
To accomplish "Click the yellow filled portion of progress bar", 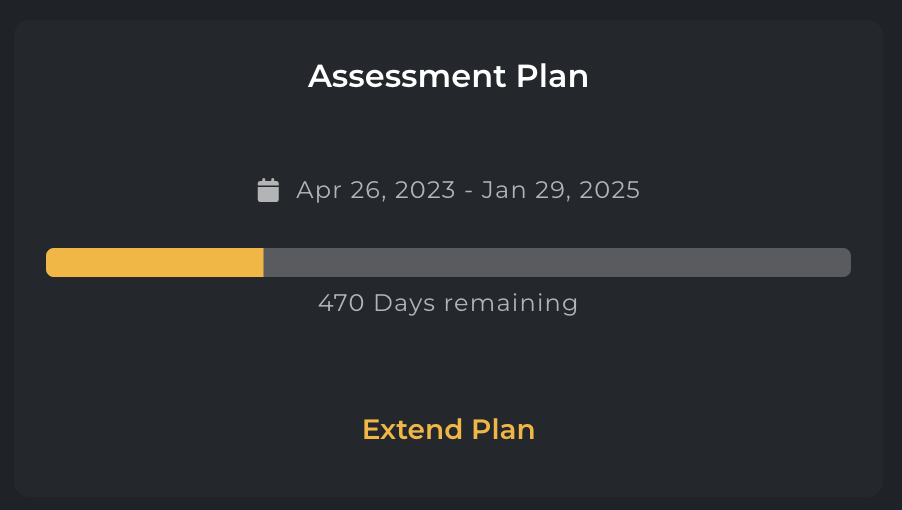I will [x=155, y=262].
